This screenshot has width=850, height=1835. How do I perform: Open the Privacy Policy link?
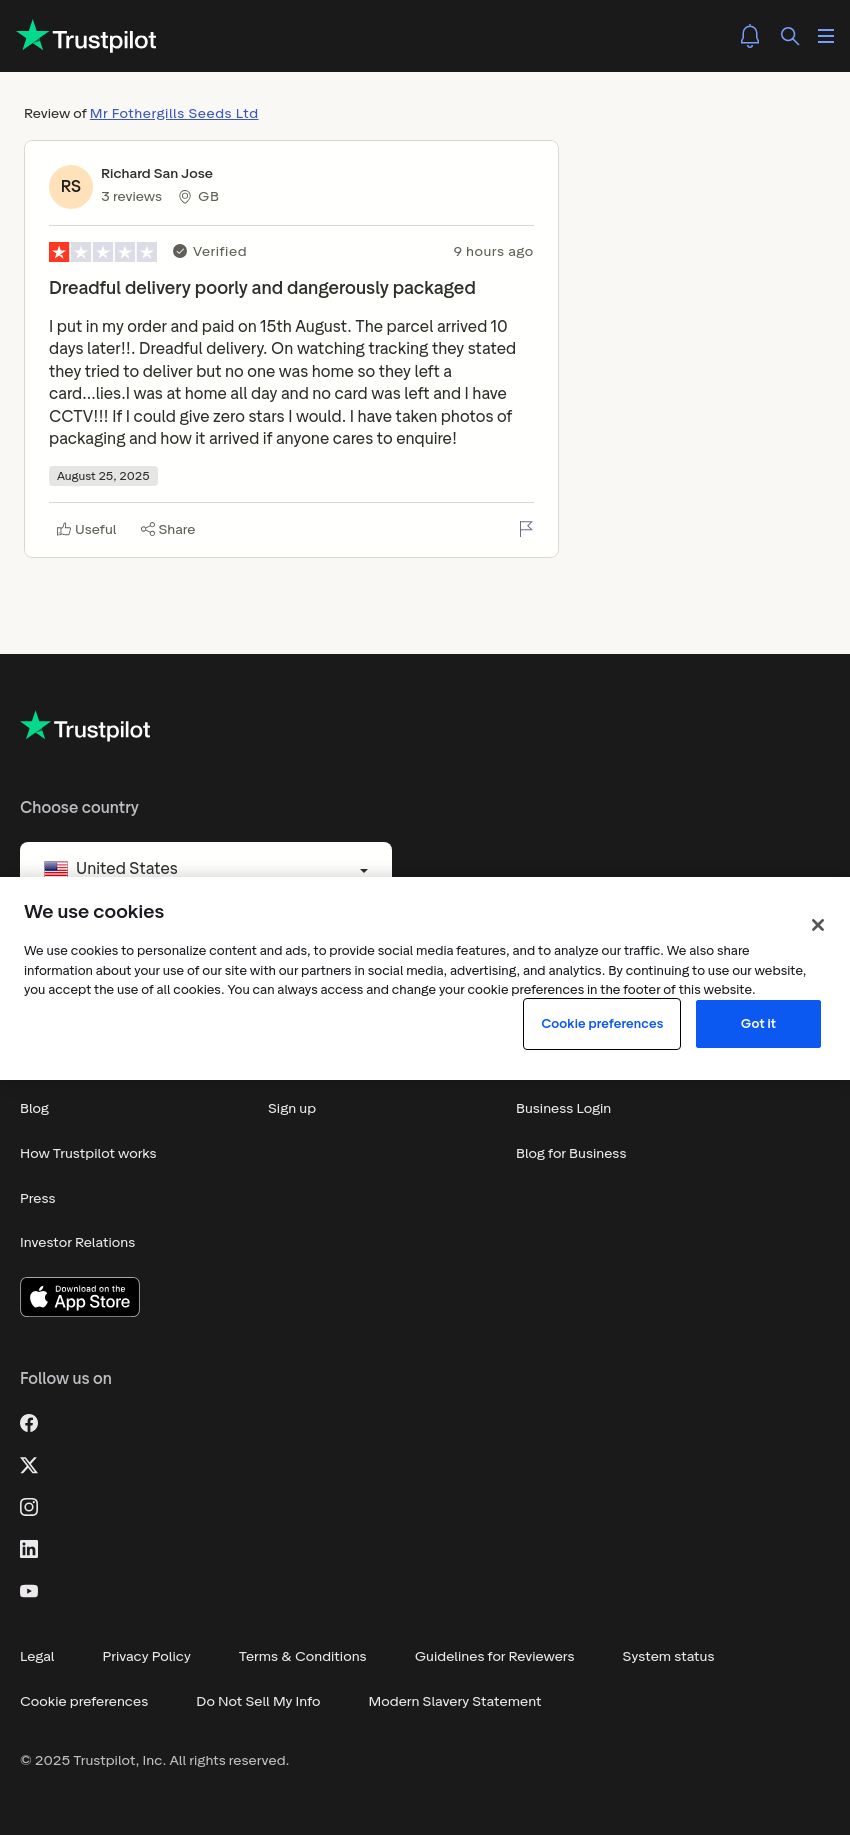coord(147,1656)
